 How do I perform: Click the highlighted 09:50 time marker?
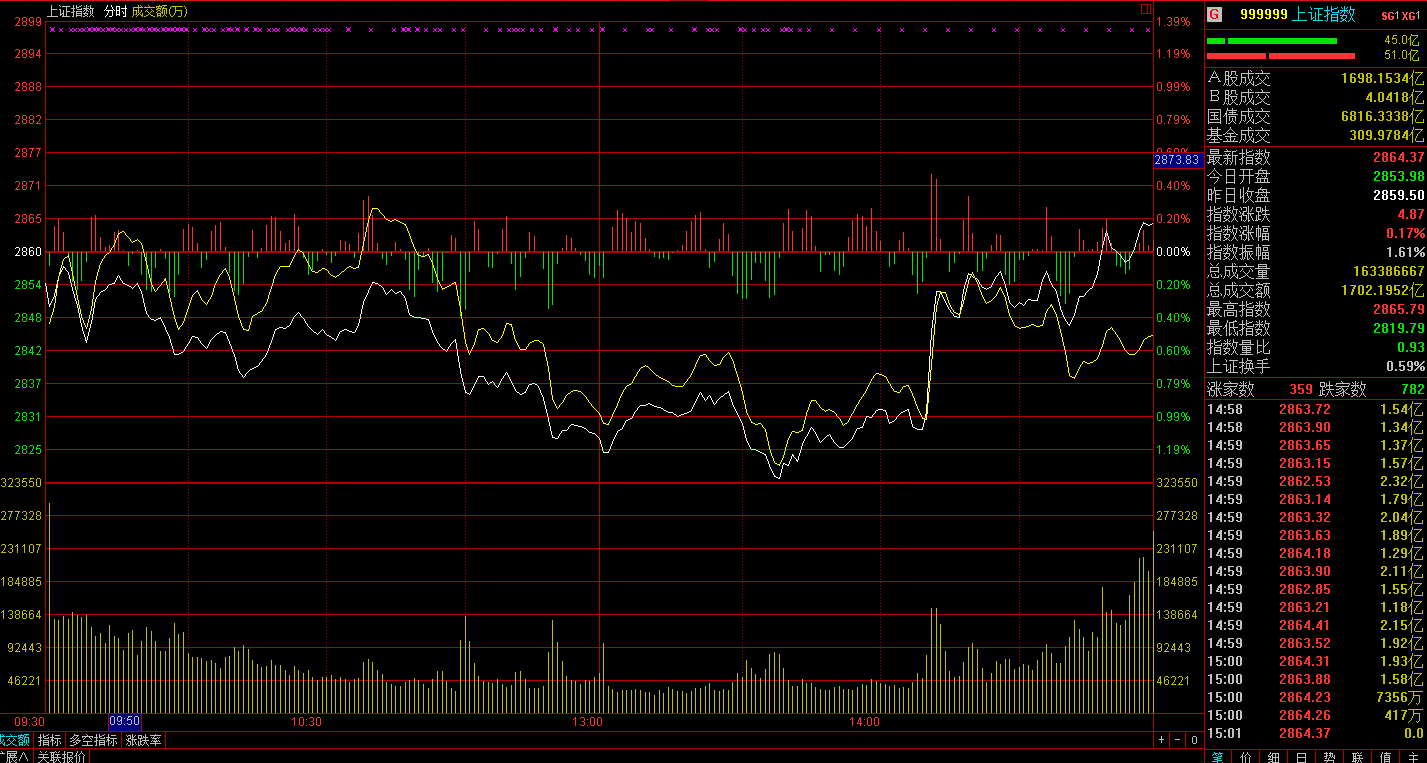tap(125, 721)
